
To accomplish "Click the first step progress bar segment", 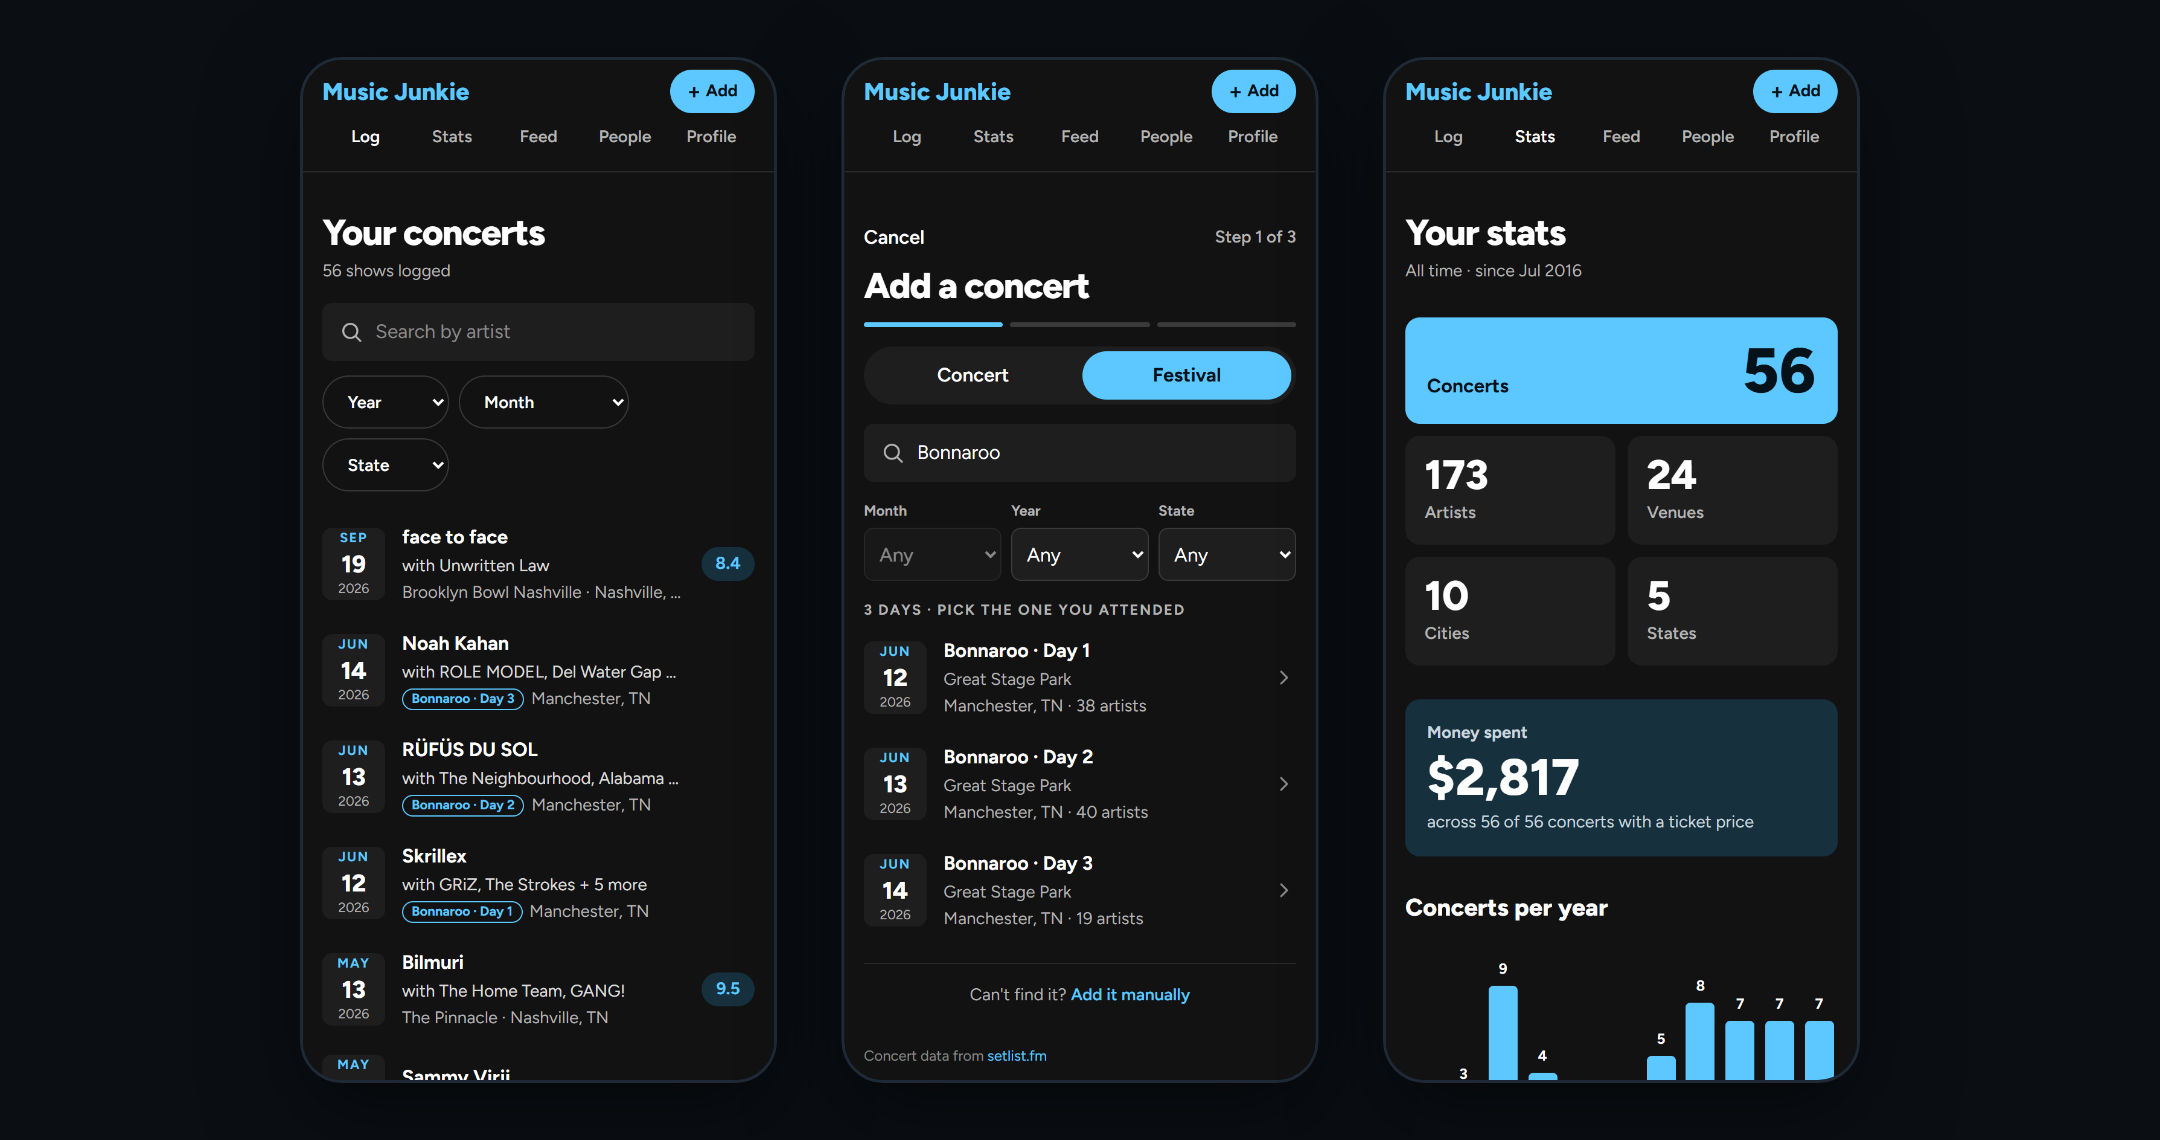I will point(933,324).
